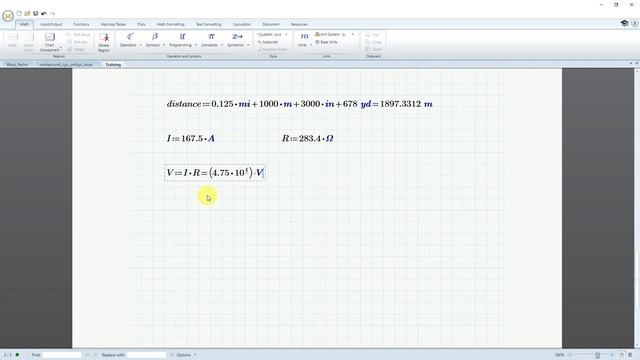Insert a Math region
This screenshot has width=640, height=360.
point(13,41)
